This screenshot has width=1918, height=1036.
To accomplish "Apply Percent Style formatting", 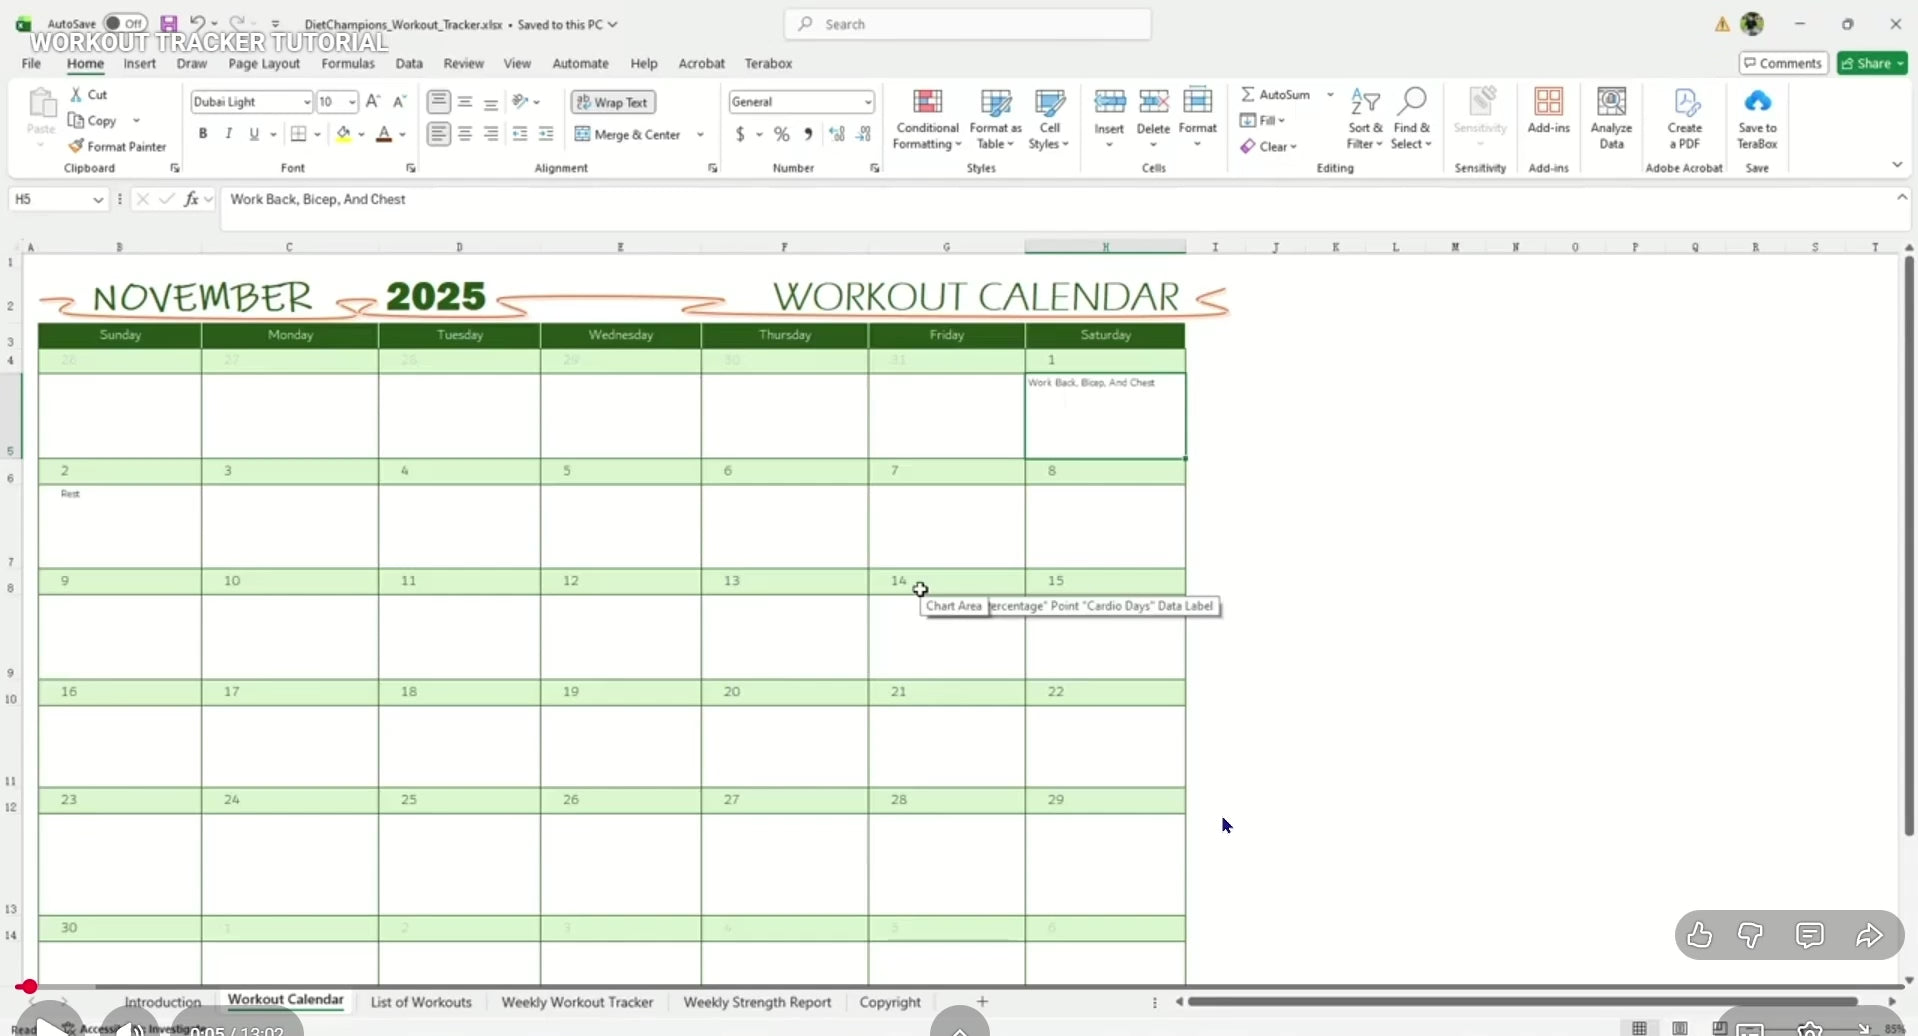I will point(782,133).
